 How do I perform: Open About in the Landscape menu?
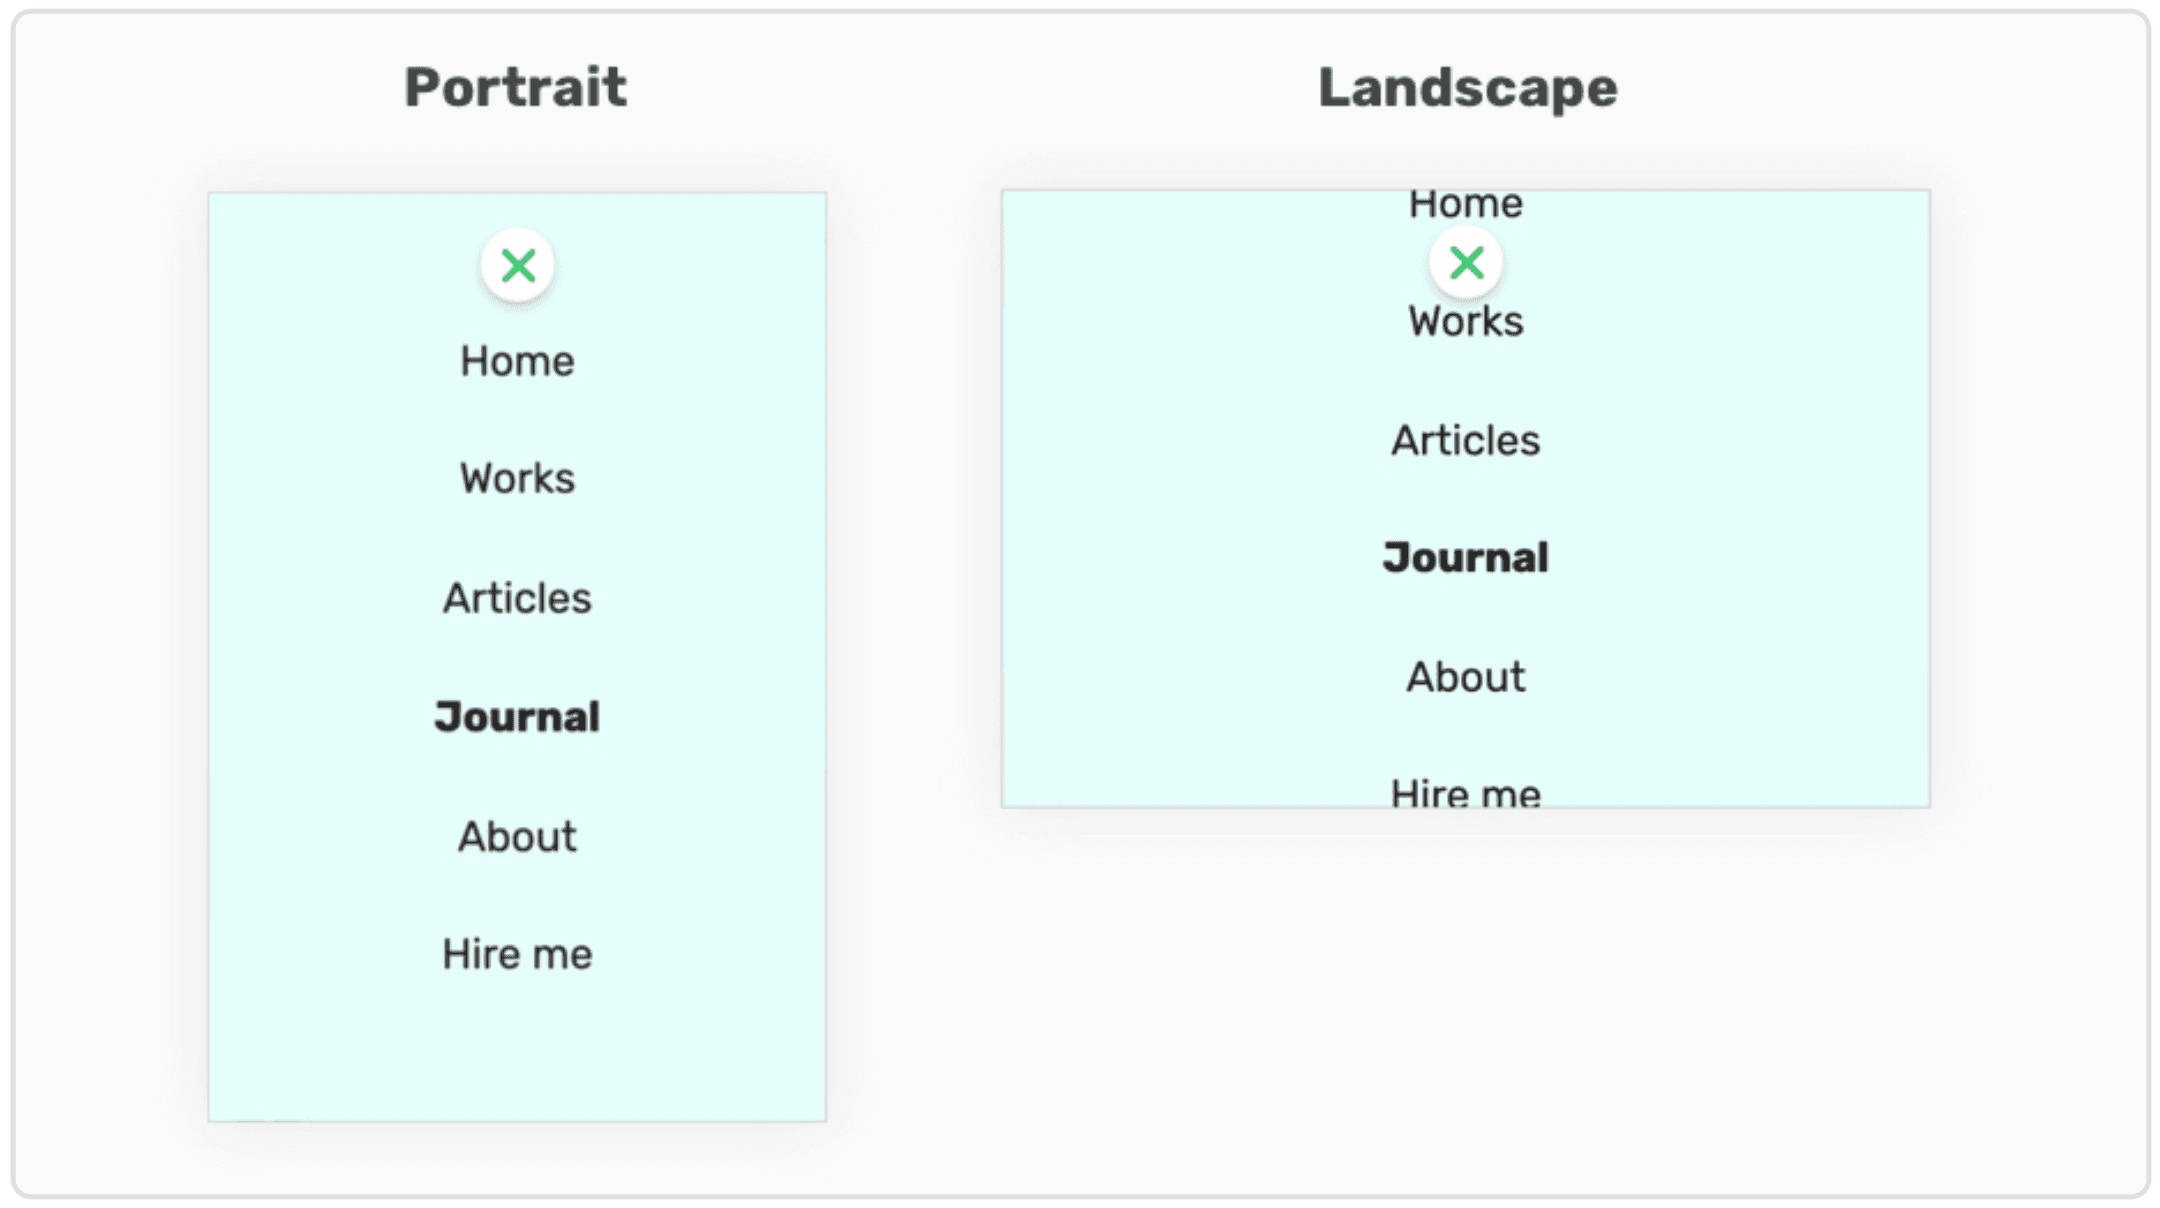(1466, 677)
